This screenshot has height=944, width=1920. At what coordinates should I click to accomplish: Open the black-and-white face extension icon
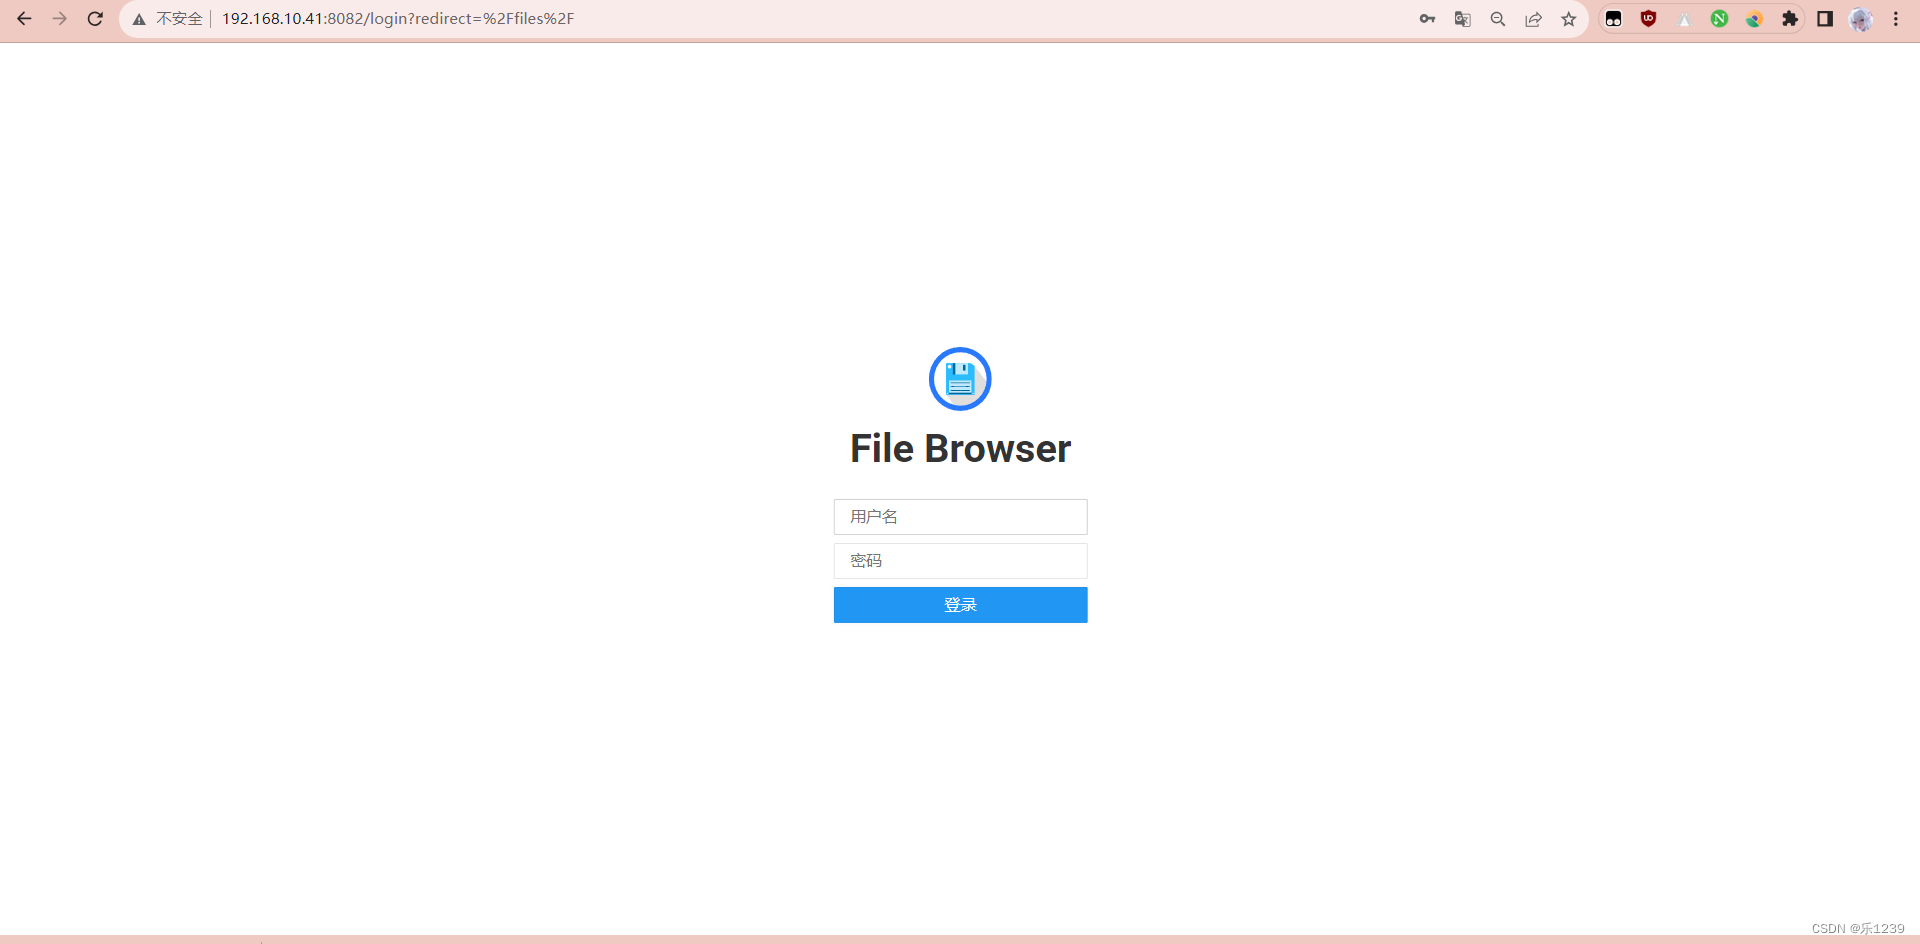(1613, 19)
